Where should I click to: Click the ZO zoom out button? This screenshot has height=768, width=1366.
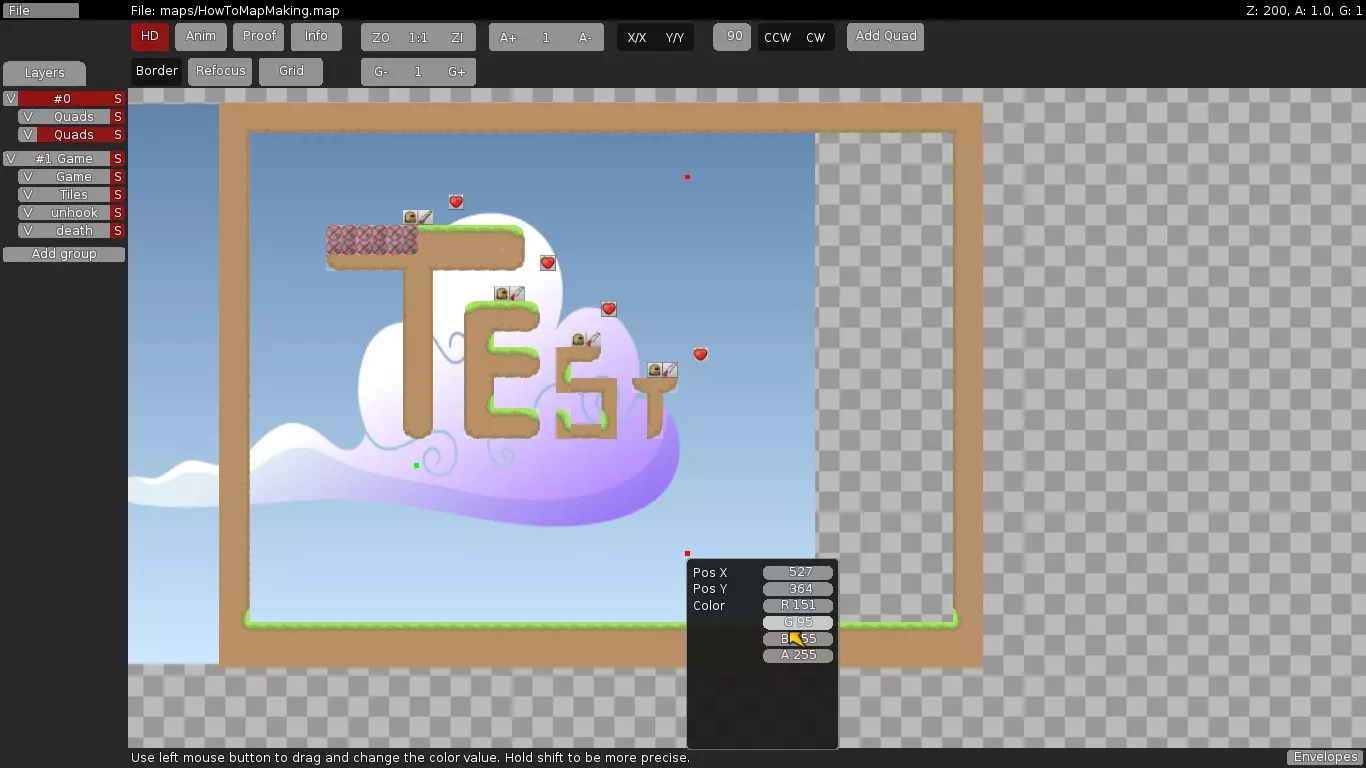pos(380,38)
